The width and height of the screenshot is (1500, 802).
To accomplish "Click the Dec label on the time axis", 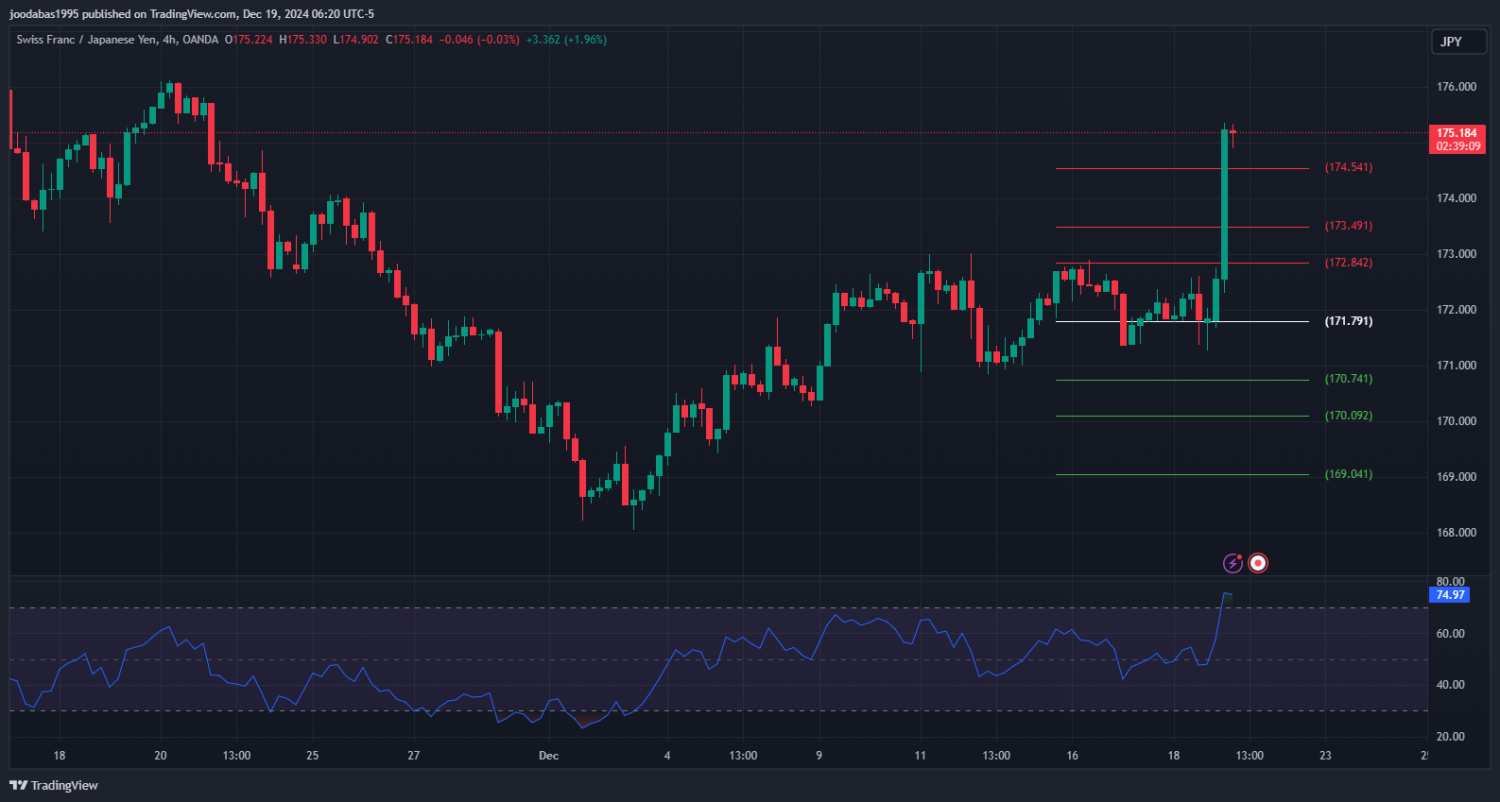I will point(549,756).
